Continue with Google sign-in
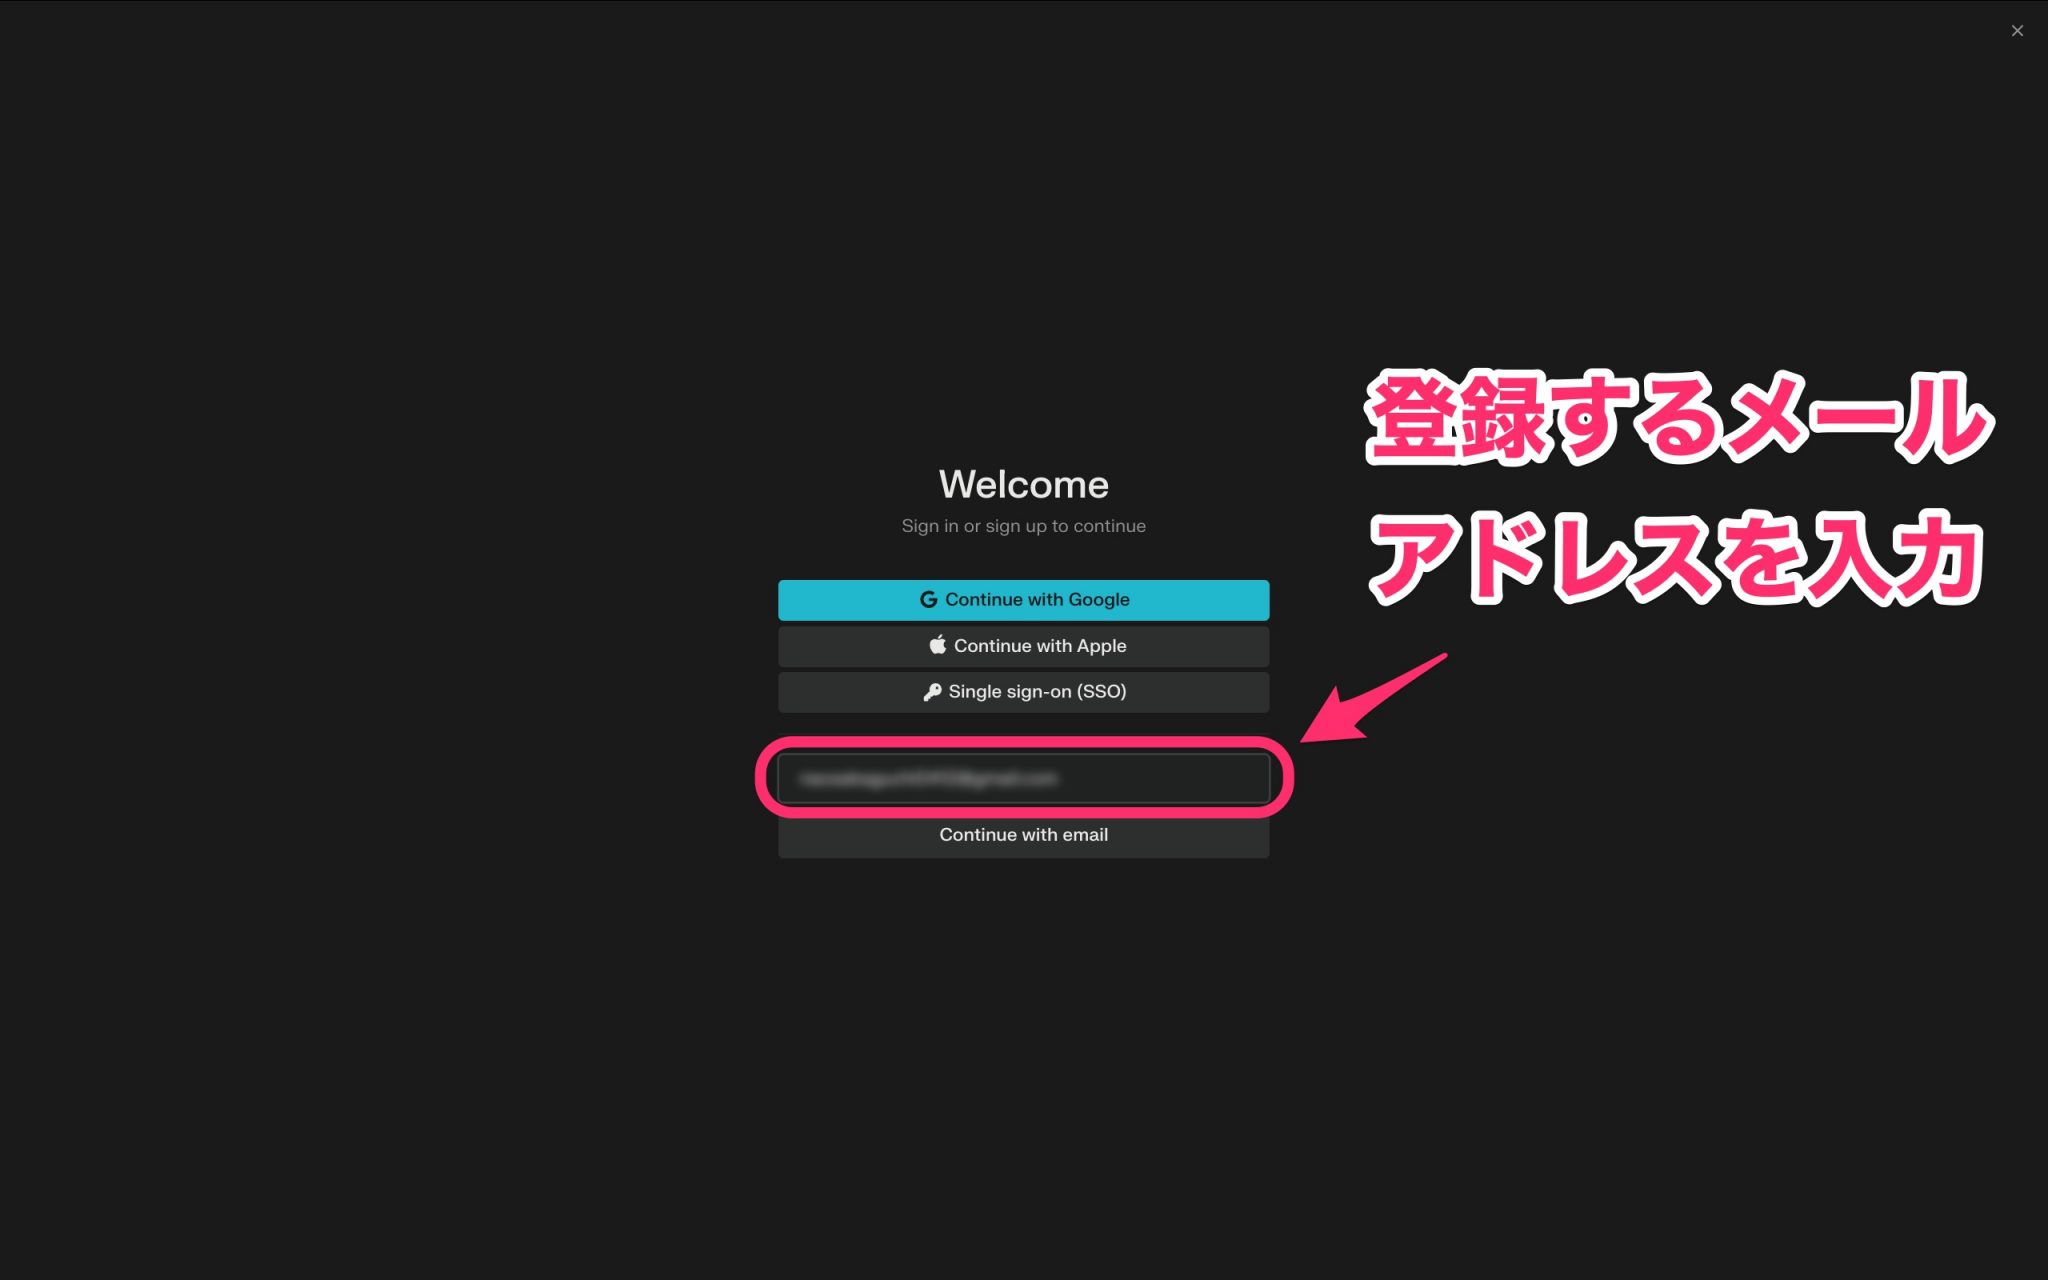 point(1023,600)
